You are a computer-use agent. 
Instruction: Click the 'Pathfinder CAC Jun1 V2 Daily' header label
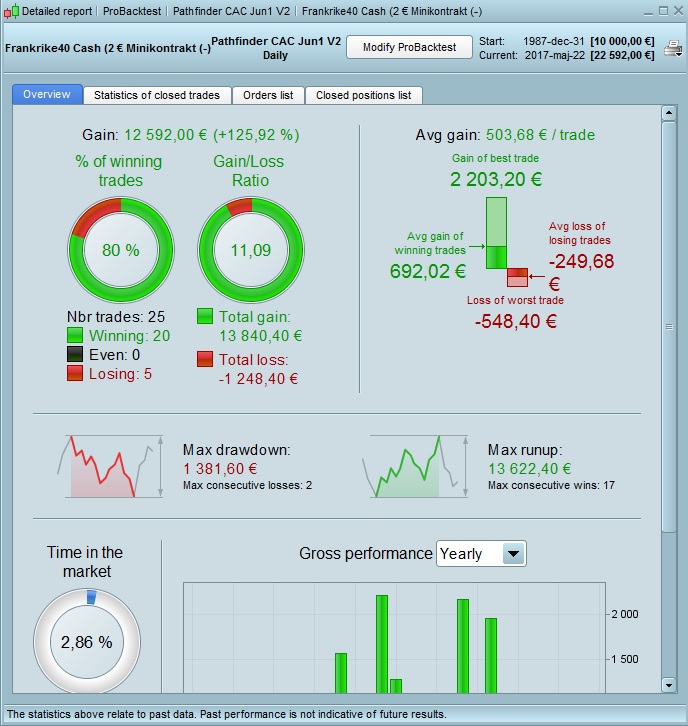[276, 48]
